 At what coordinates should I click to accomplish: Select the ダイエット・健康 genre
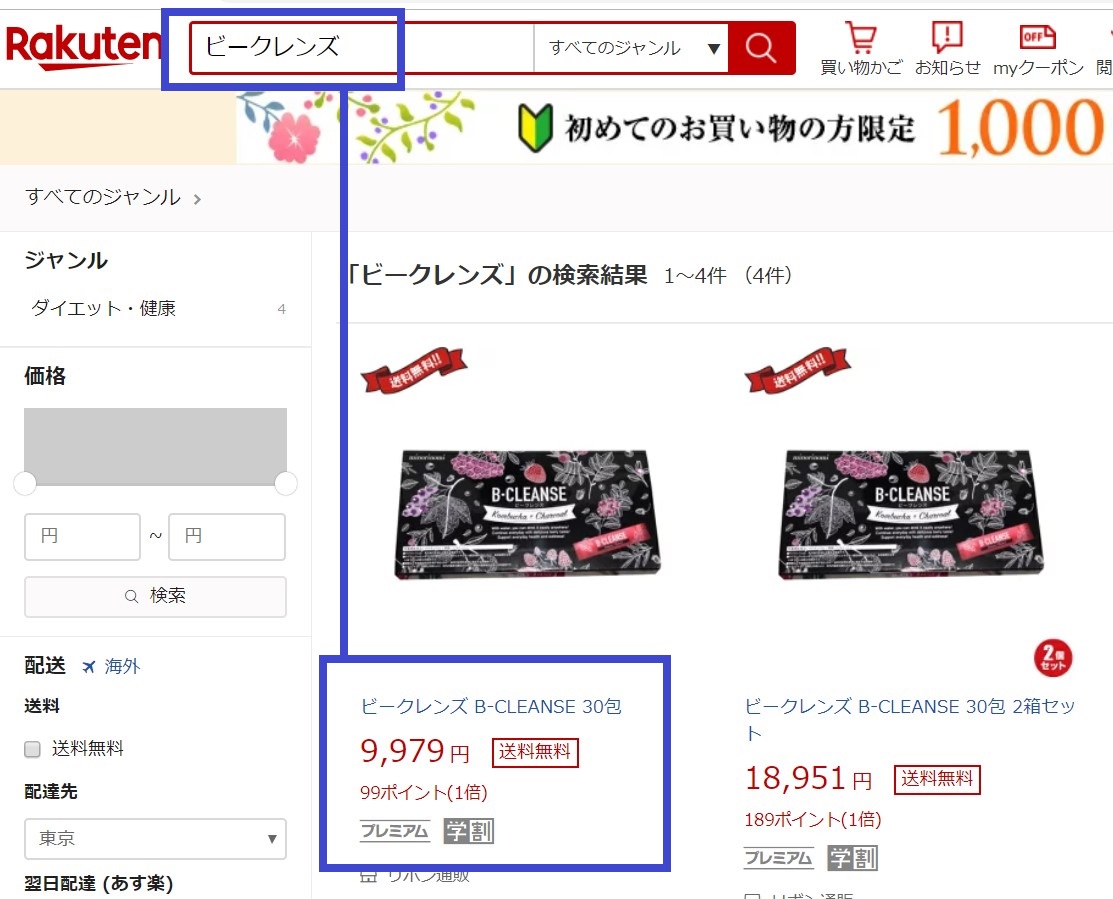104,309
